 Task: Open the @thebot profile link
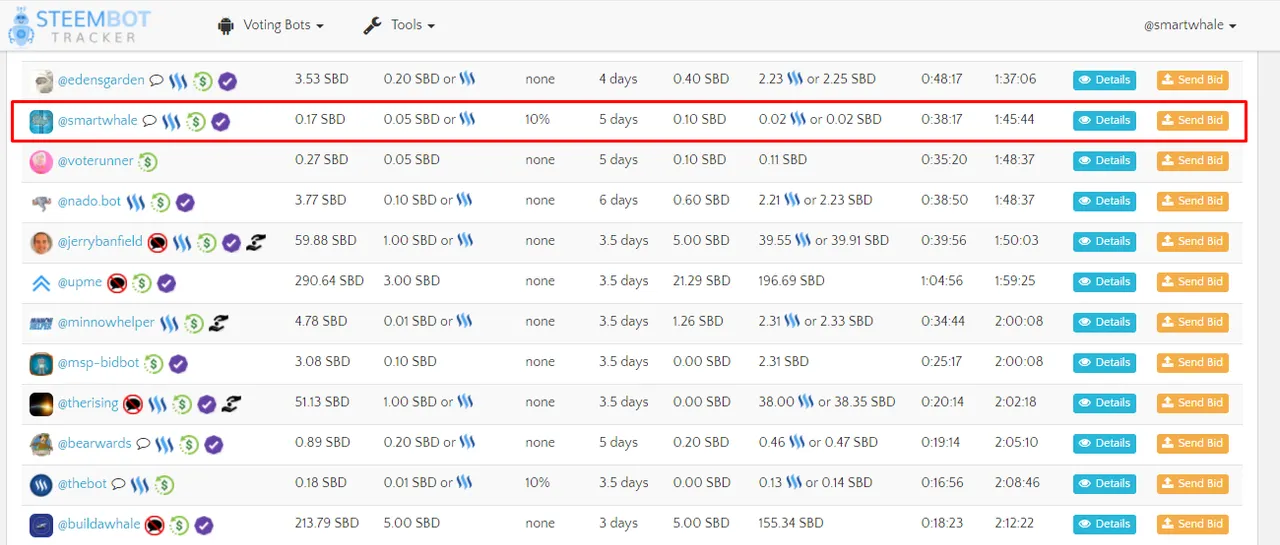tap(82, 483)
